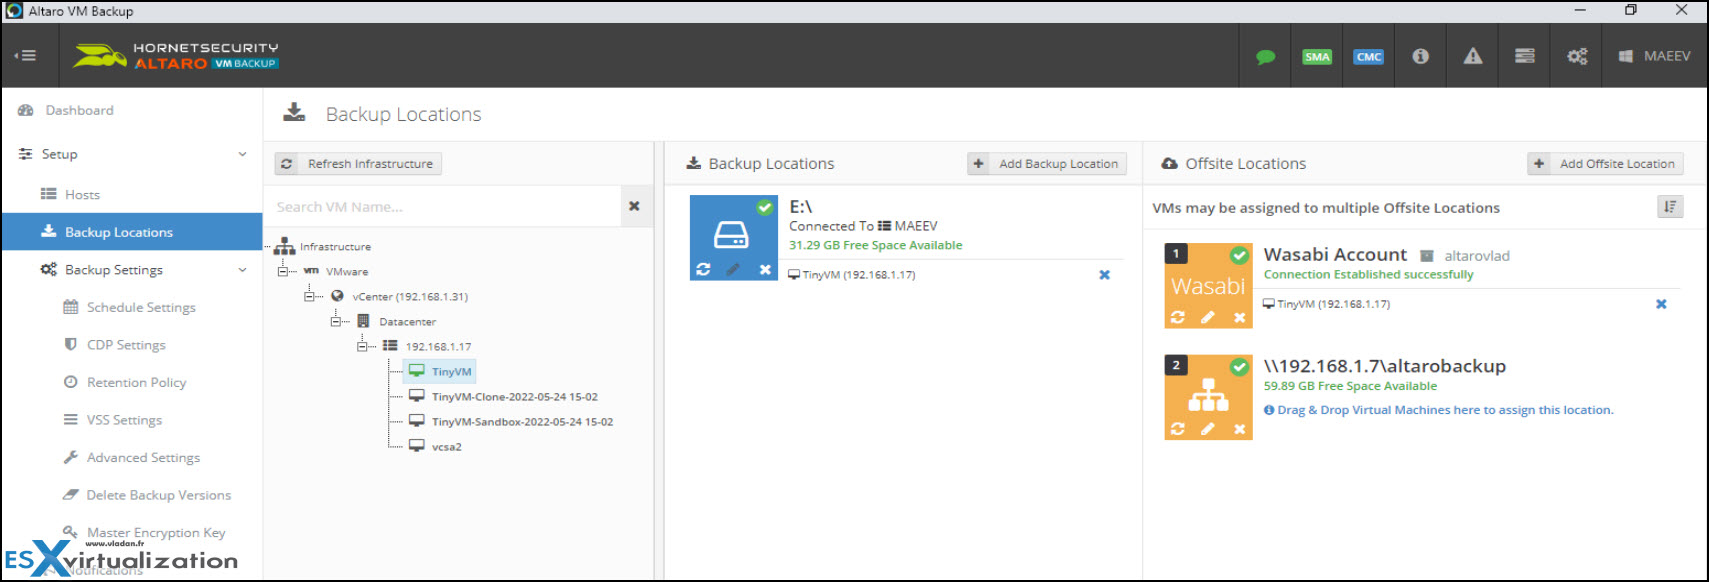Collapse the sidebar with the menu toggle icon
Viewport: 1709px width, 582px height.
[x=25, y=56]
